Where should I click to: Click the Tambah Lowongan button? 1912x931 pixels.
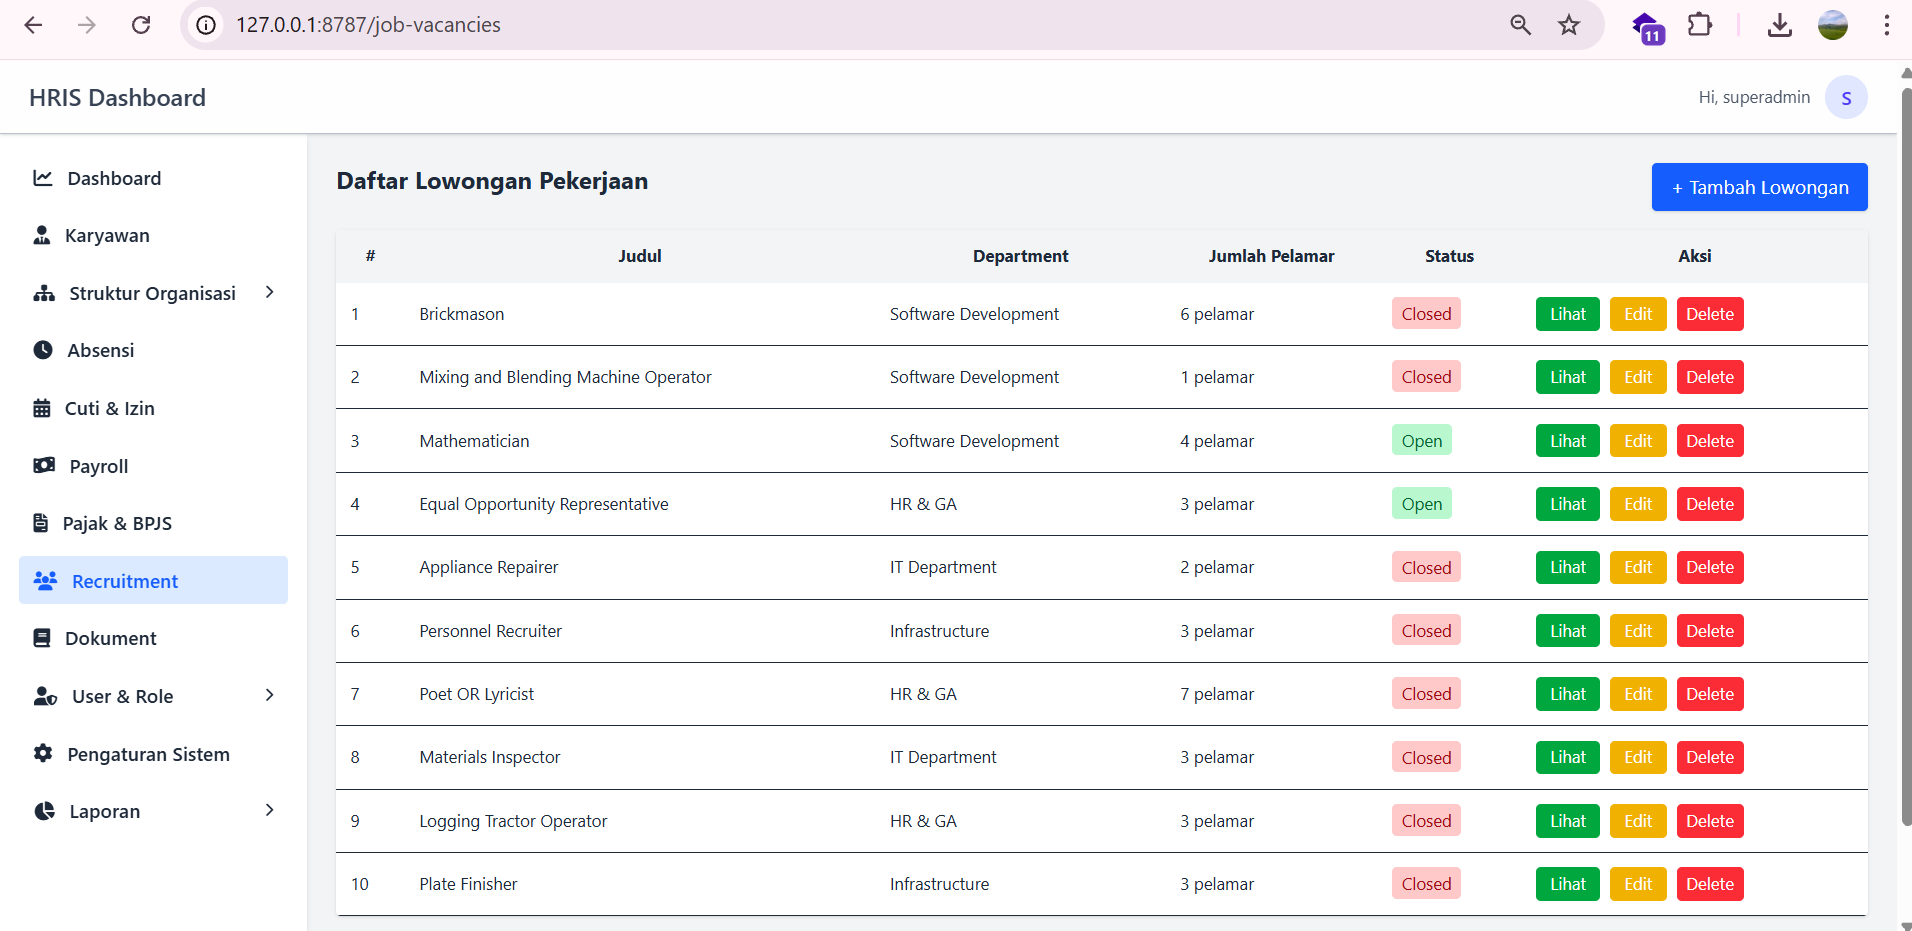tap(1759, 187)
